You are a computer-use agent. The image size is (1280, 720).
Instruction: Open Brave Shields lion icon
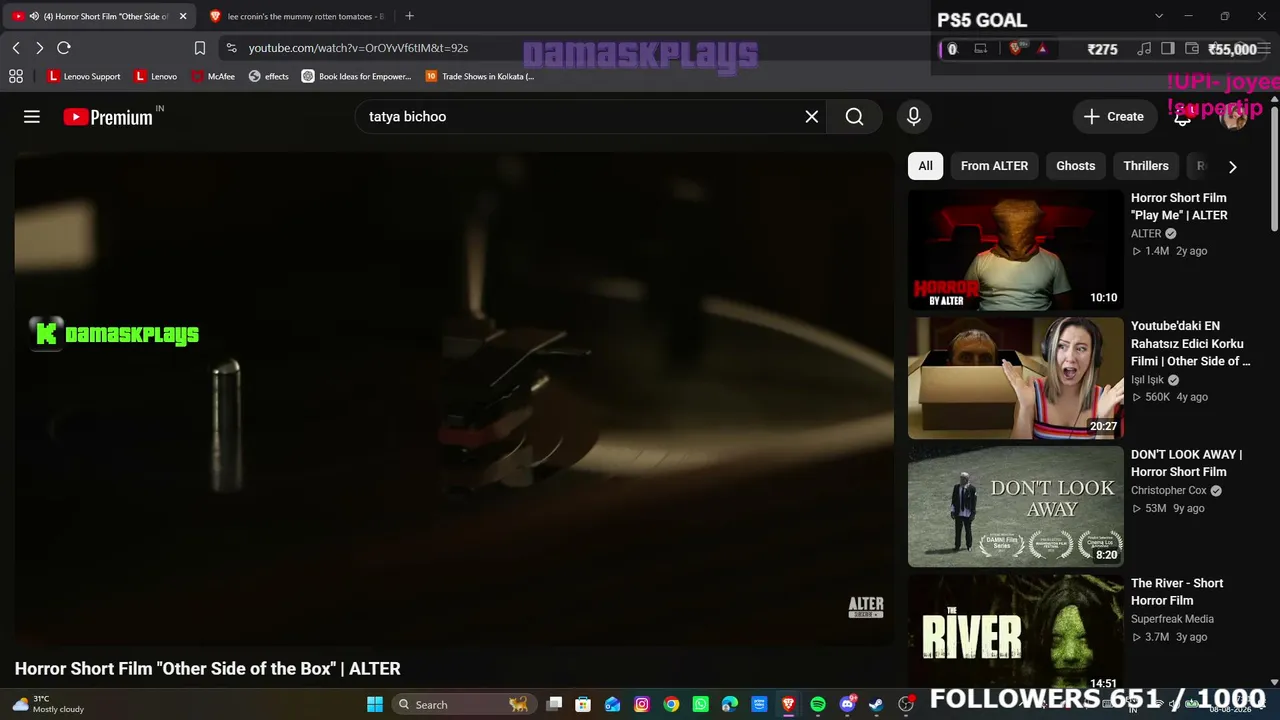pos(1016,48)
